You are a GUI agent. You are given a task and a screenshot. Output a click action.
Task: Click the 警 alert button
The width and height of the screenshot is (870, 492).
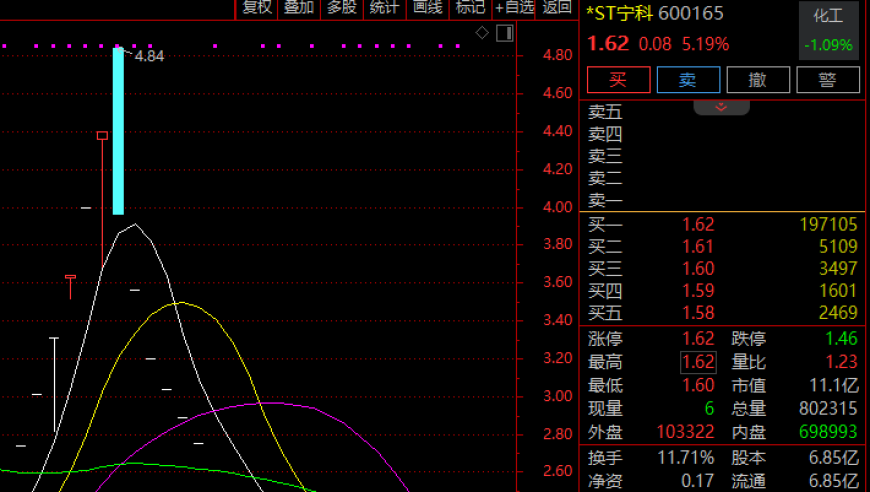tap(828, 80)
